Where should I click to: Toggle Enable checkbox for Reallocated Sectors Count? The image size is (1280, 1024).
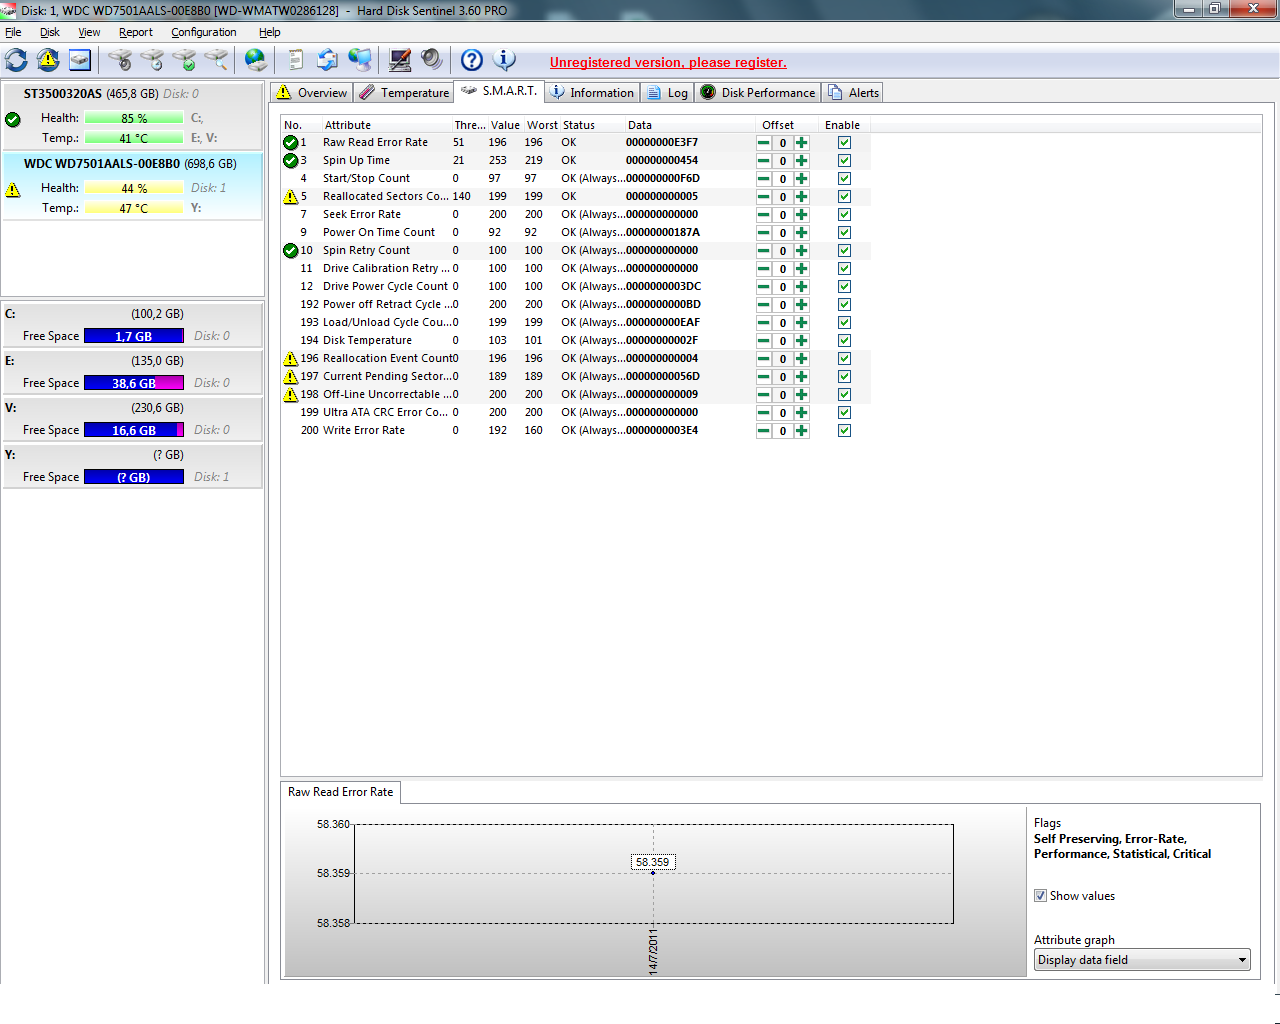[x=844, y=197]
